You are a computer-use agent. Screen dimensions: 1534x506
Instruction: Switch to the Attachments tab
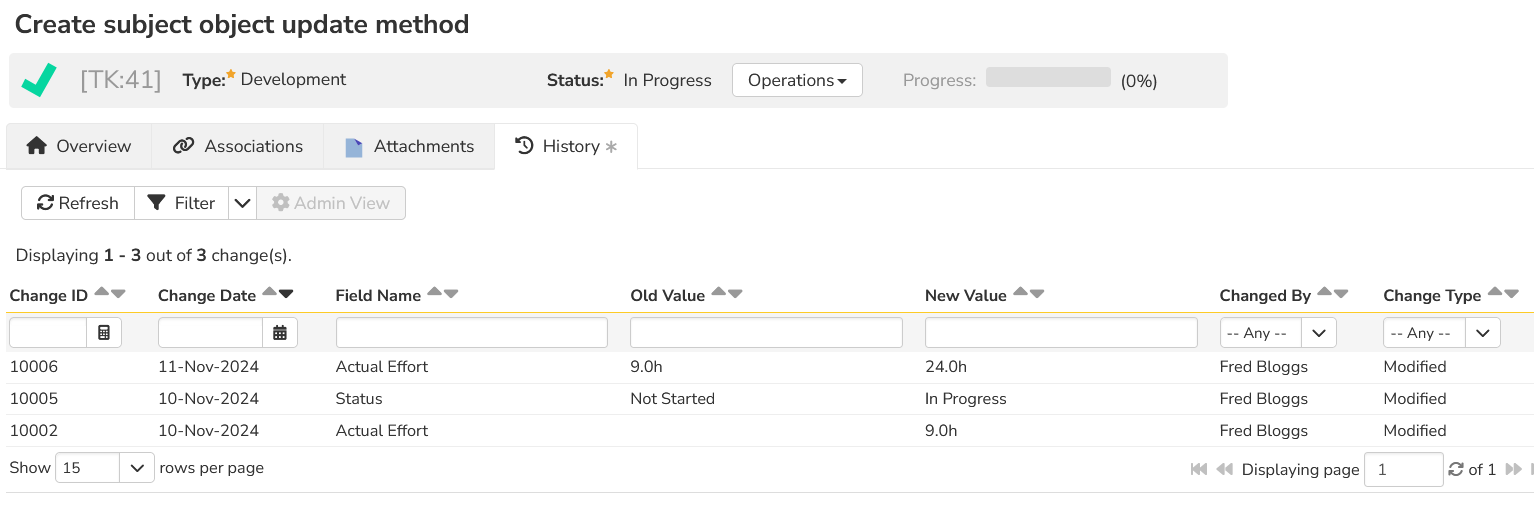(409, 146)
